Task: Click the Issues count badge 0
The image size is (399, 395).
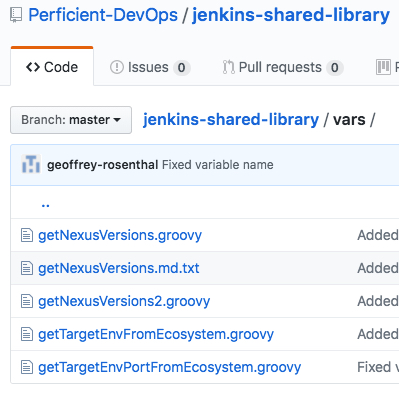Action: click(x=181, y=68)
